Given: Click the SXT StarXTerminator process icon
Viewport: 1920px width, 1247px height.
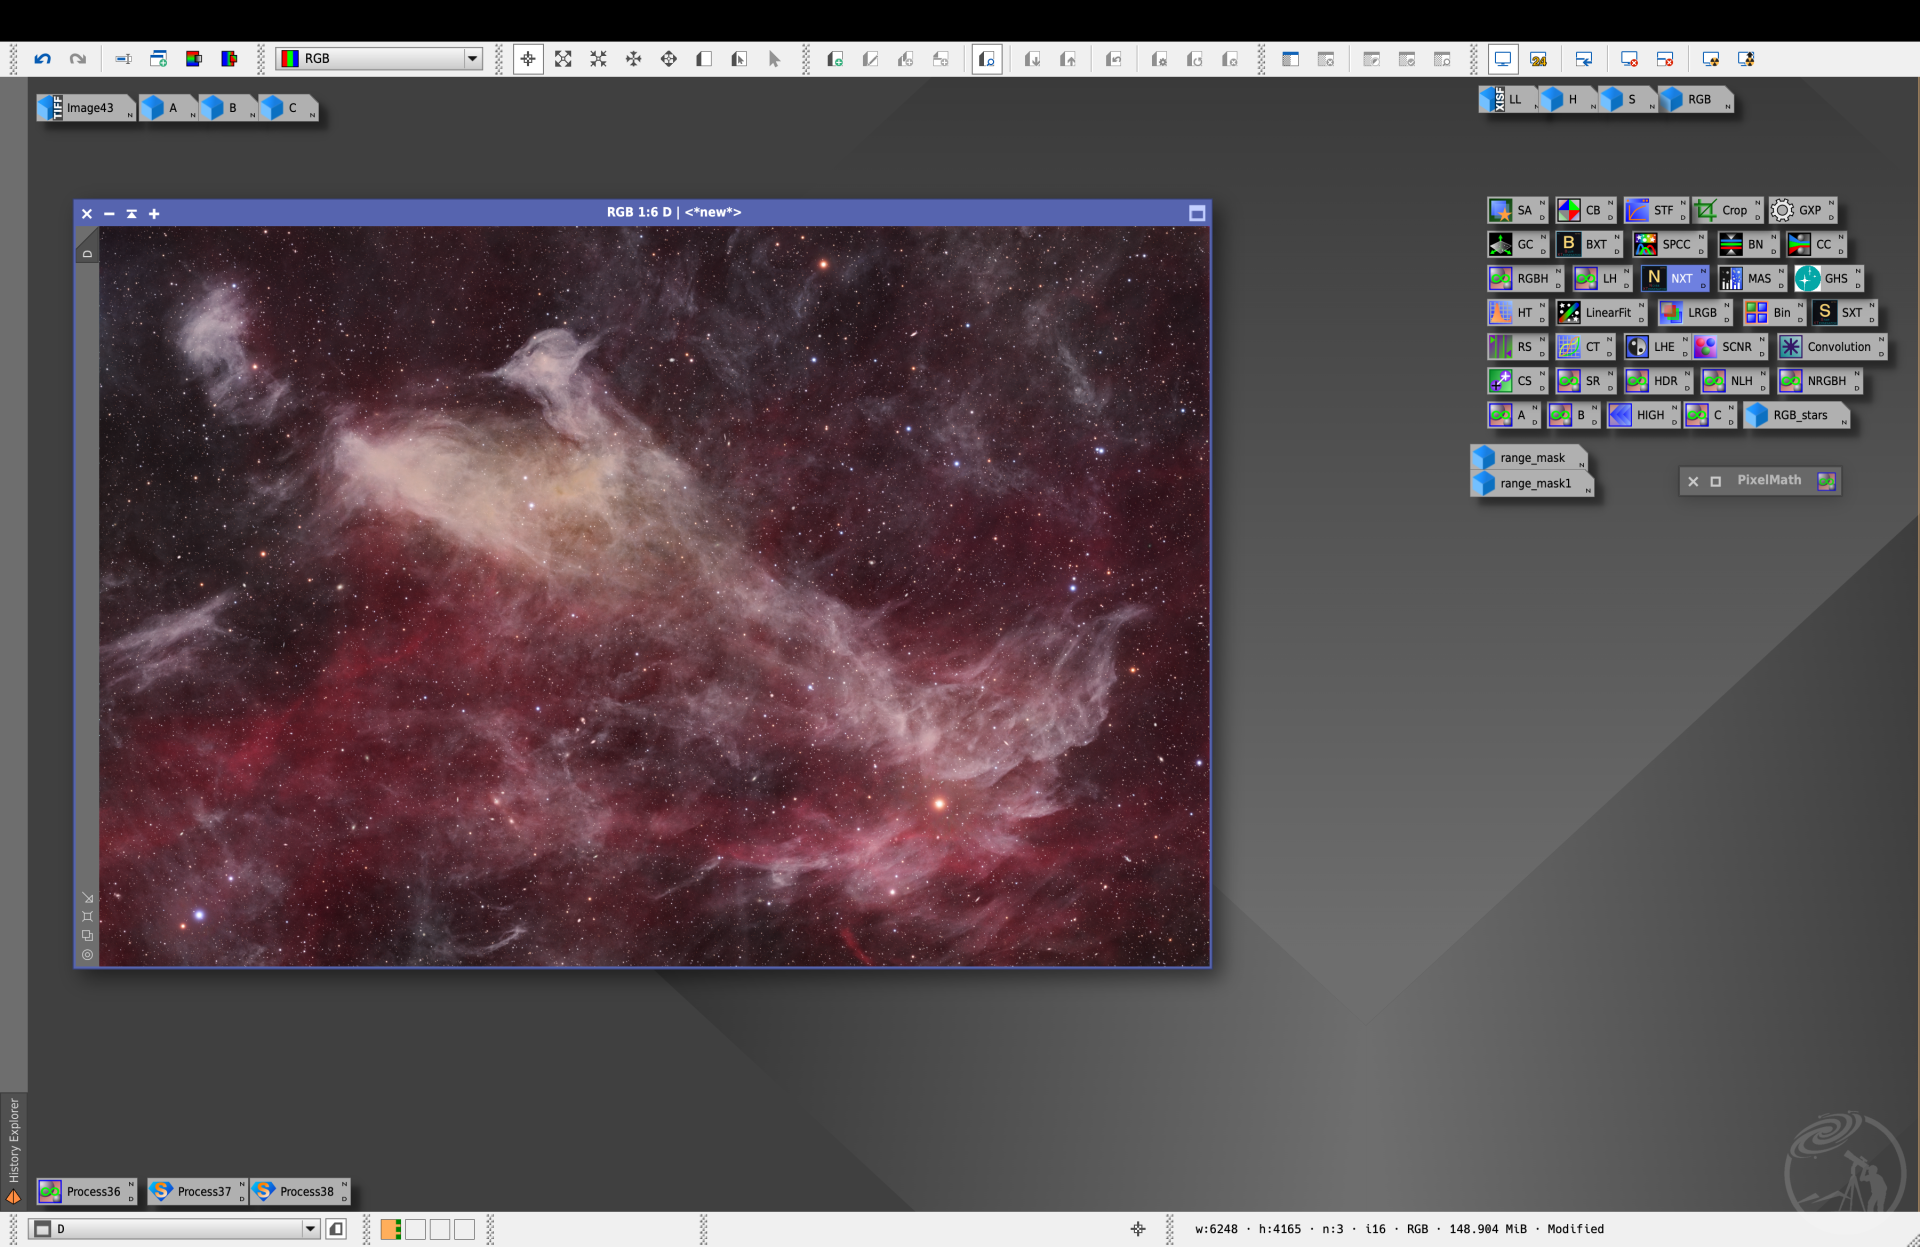Looking at the screenshot, I should click(1845, 312).
